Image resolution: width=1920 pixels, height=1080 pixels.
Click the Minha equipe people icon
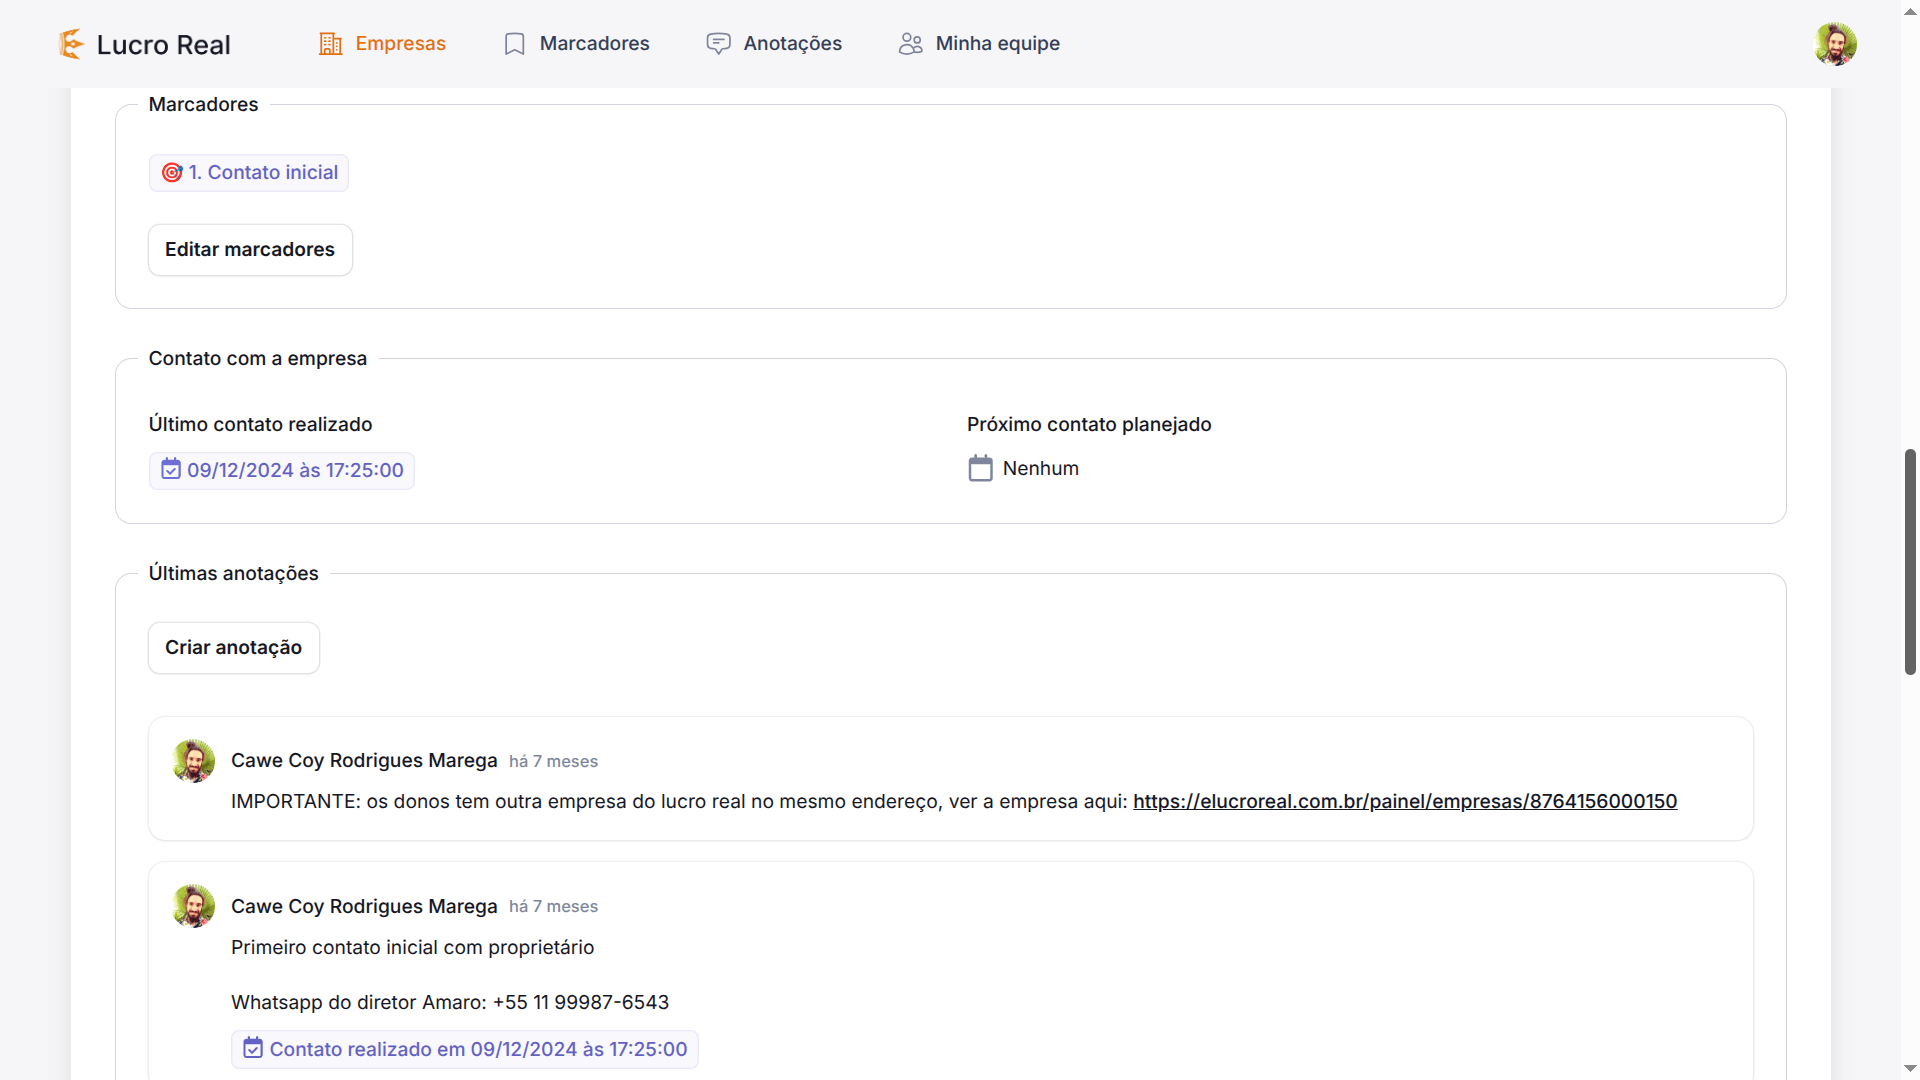(x=910, y=44)
